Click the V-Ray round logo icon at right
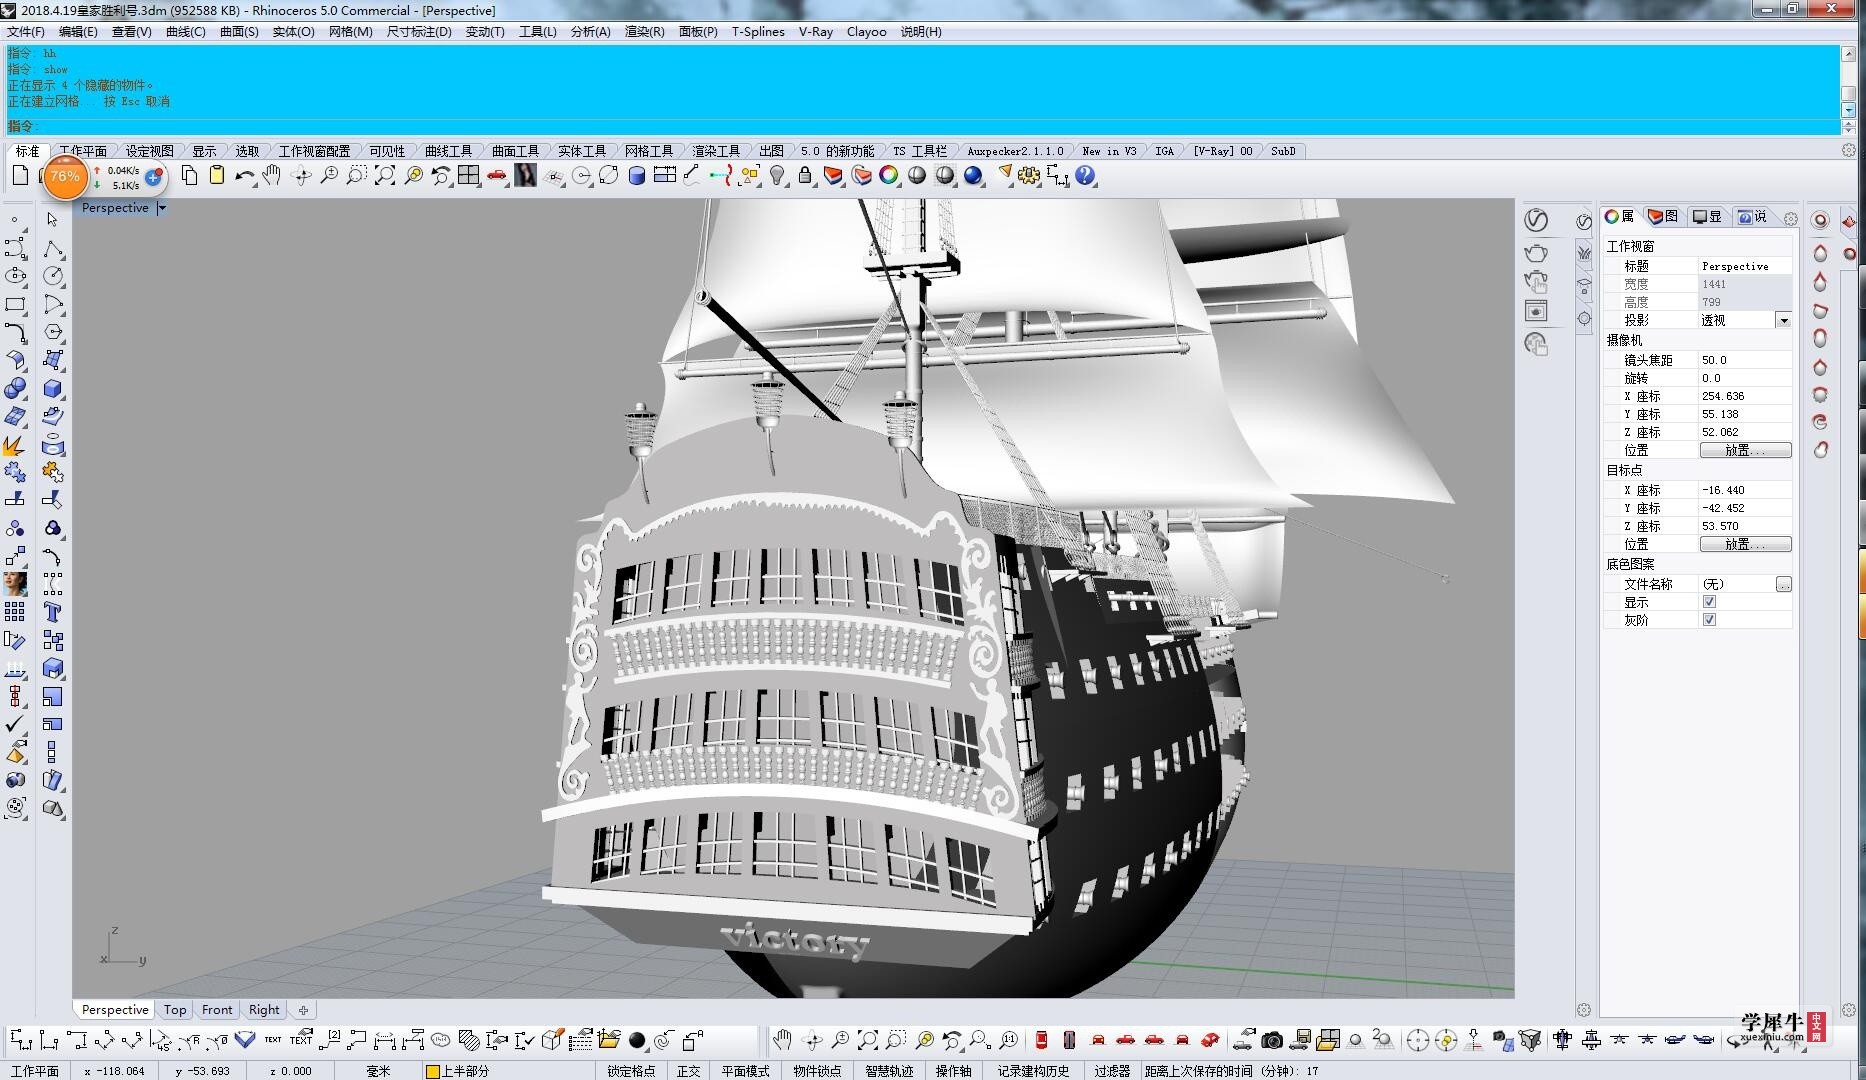This screenshot has height=1080, width=1866. [1536, 219]
